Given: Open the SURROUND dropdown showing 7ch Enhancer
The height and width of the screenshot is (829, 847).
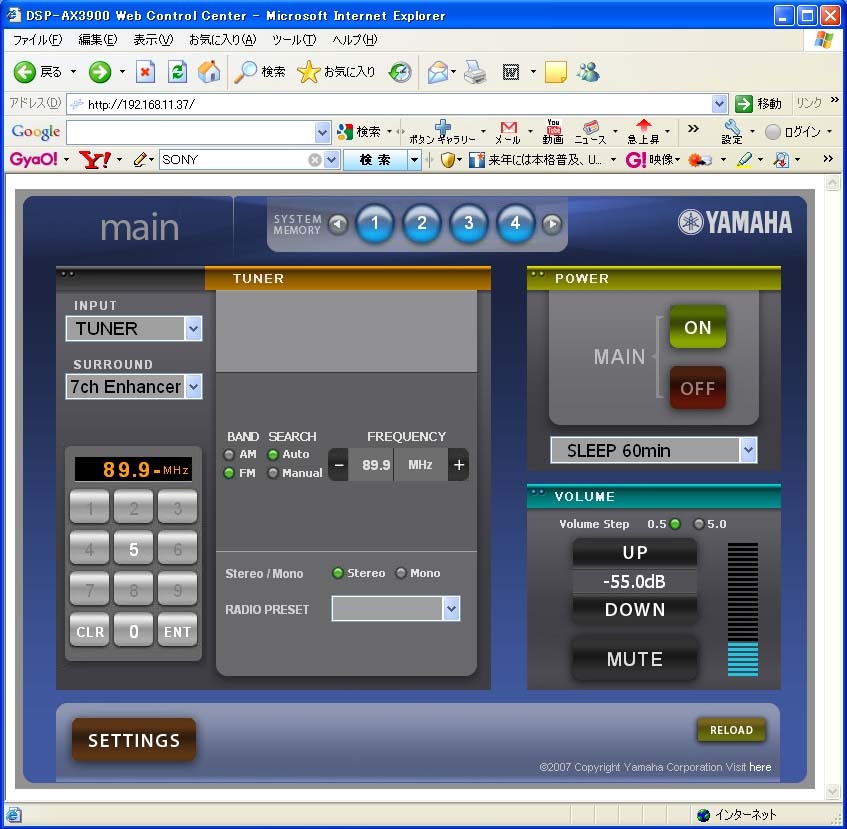Looking at the screenshot, I should (x=134, y=387).
